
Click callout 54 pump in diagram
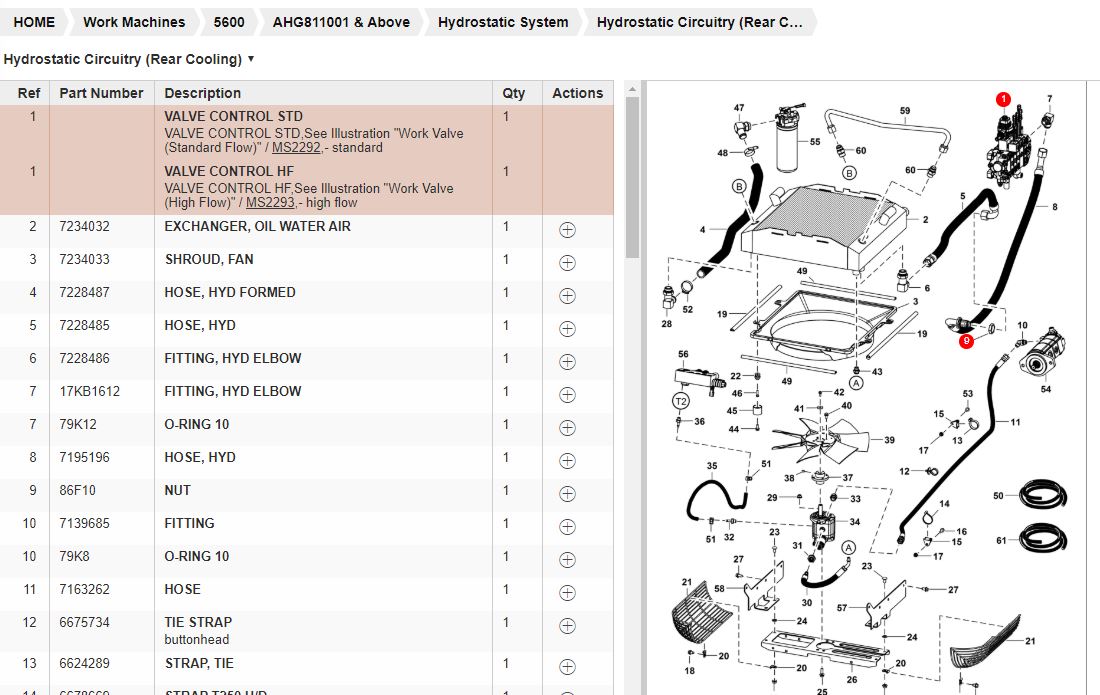[x=1045, y=389]
